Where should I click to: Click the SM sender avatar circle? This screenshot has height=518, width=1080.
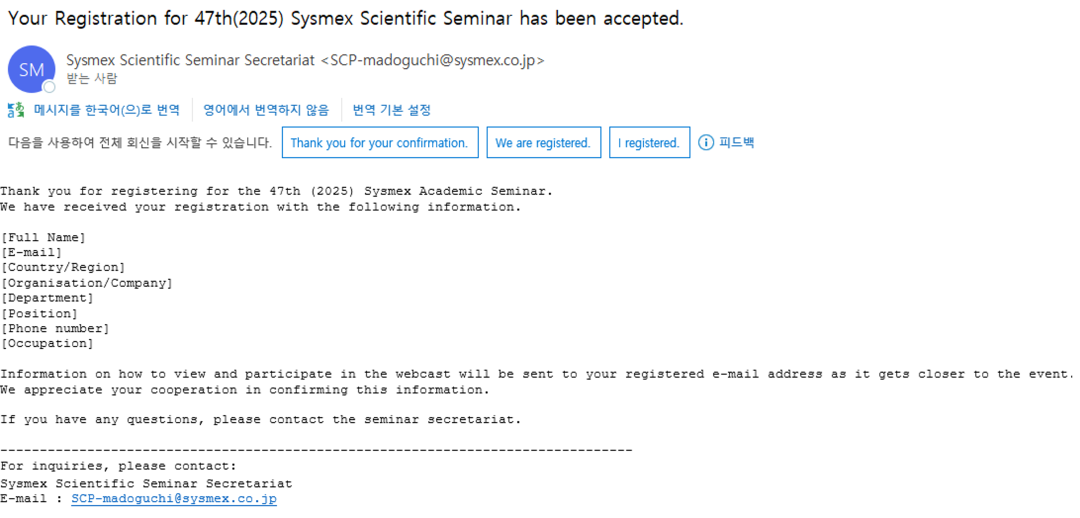pos(31,69)
